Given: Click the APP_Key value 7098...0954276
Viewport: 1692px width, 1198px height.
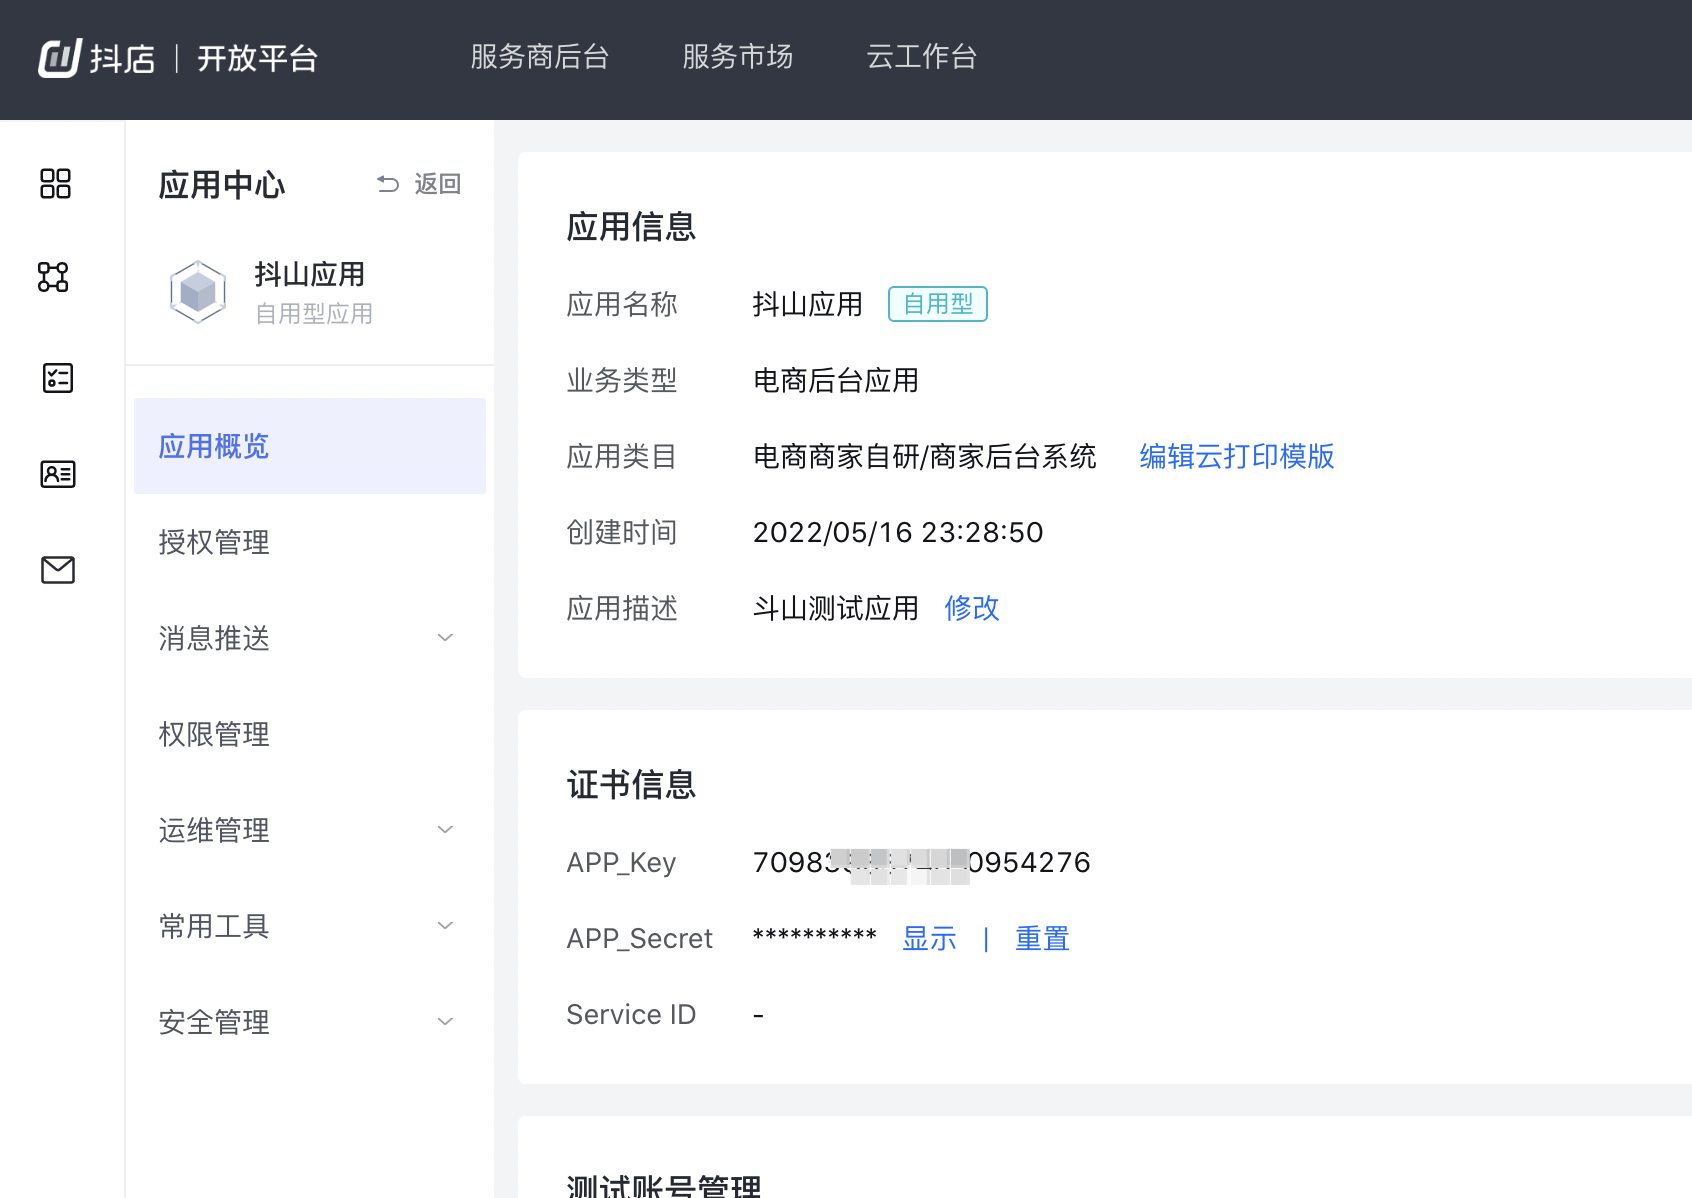Looking at the screenshot, I should pyautogui.click(x=921, y=862).
